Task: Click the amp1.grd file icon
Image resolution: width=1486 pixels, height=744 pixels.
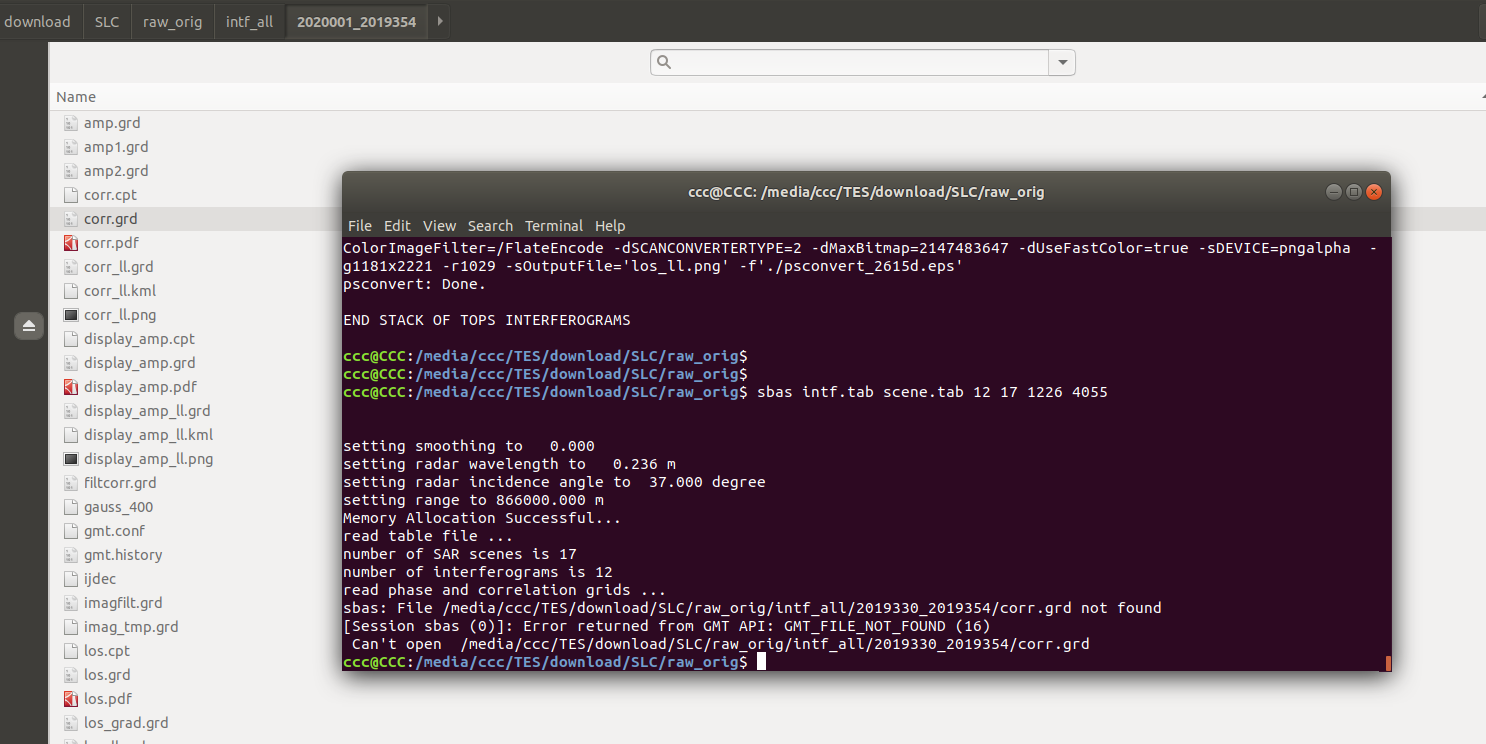Action: point(70,147)
